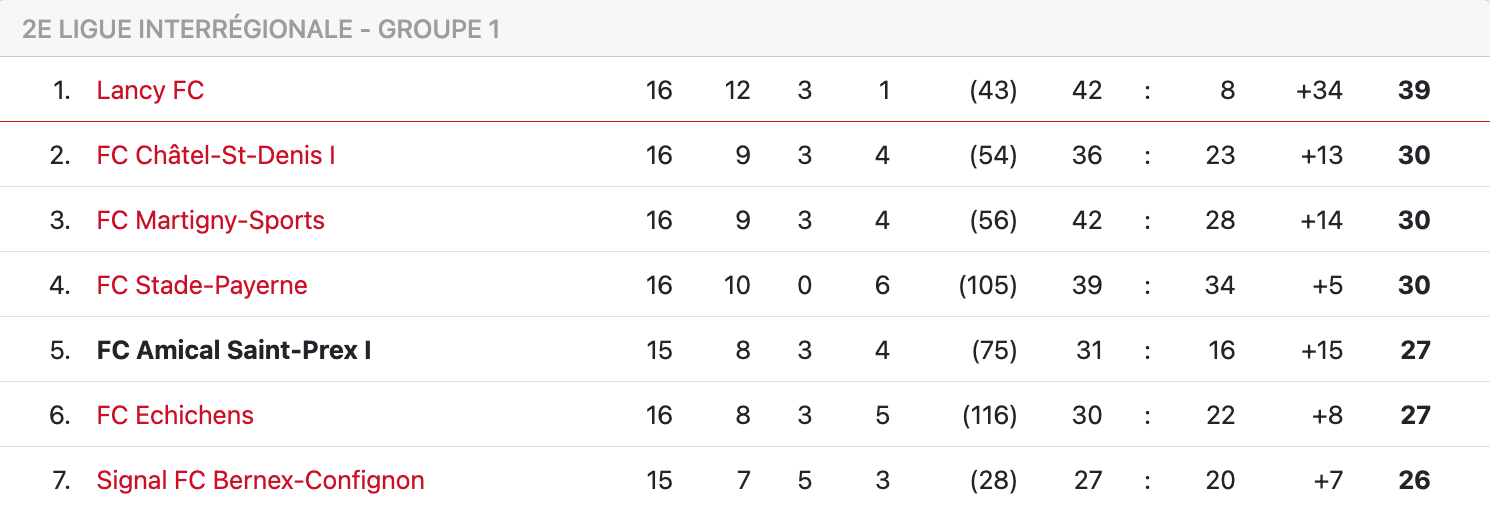Click the 2E Ligue Interrégionale Groupe 1 header
The image size is (1490, 508).
tap(260, 29)
